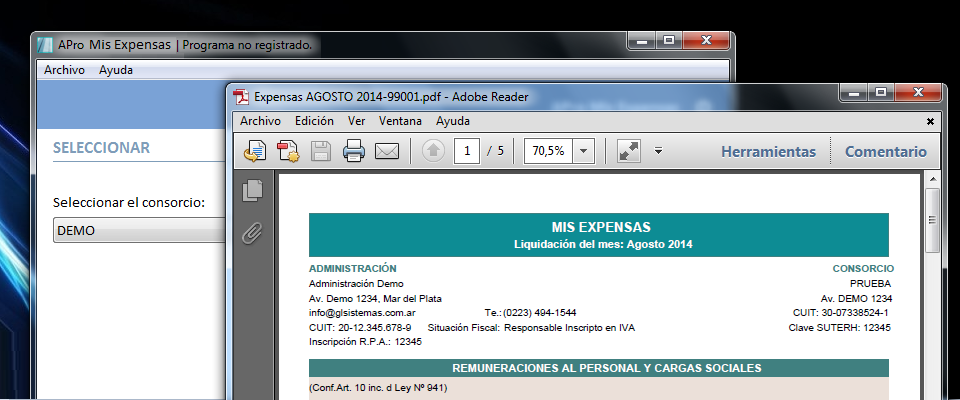
Task: Click the create PDF online icon
Action: [288, 152]
